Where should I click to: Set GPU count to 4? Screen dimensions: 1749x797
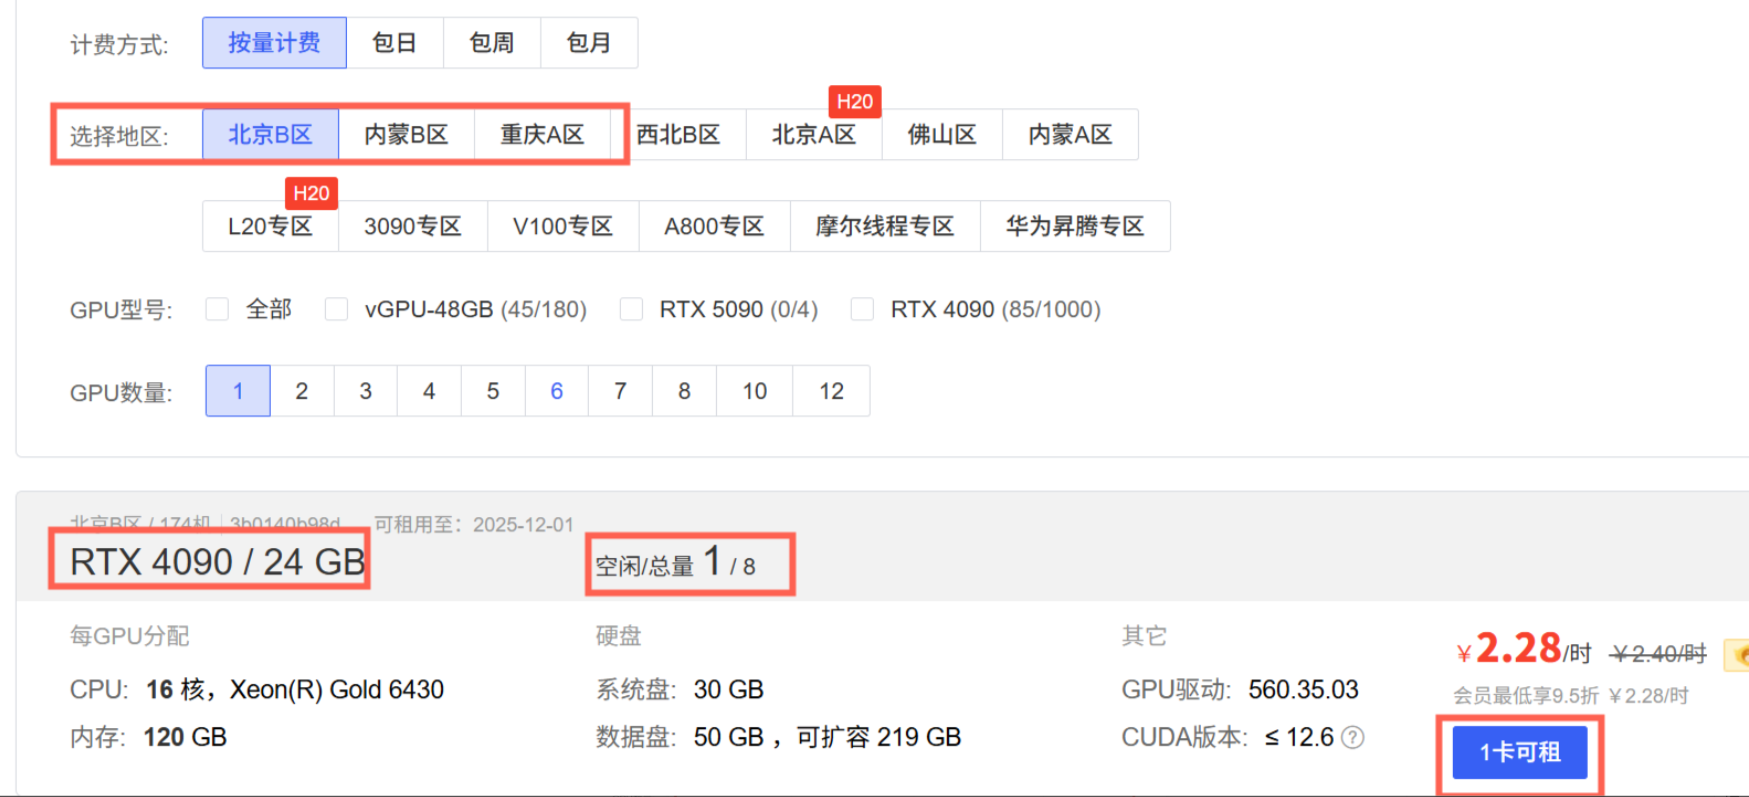pos(429,391)
